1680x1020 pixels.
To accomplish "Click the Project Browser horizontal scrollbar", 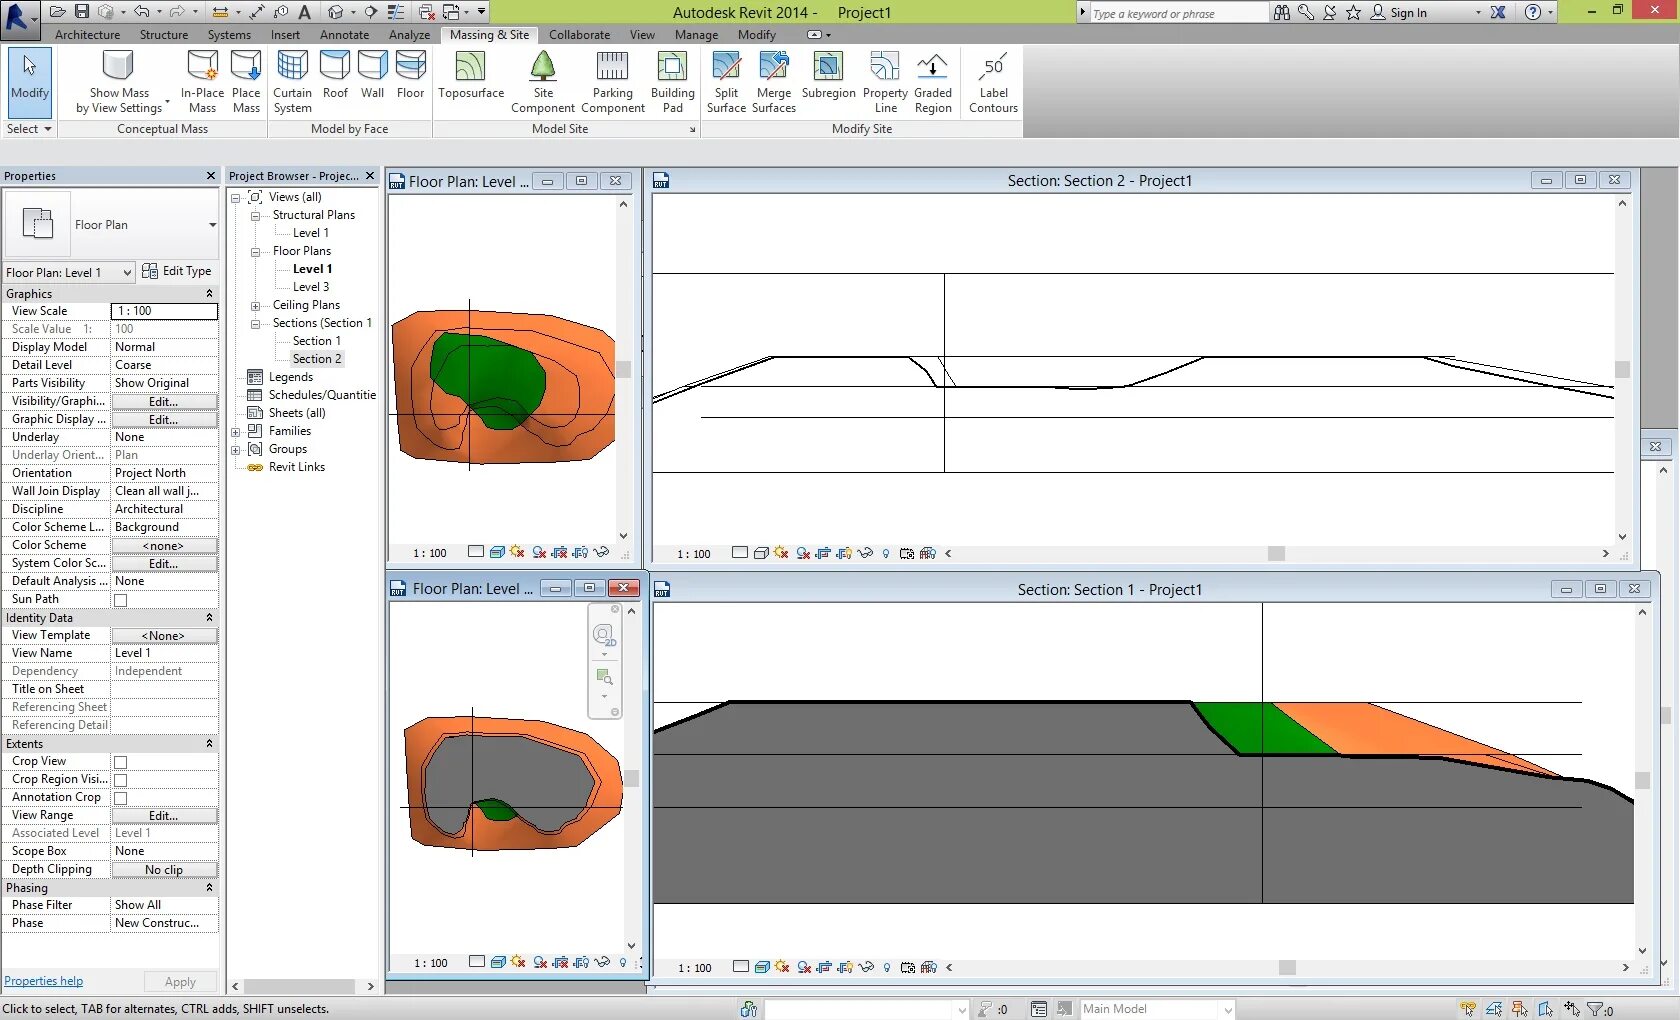I will coord(300,987).
